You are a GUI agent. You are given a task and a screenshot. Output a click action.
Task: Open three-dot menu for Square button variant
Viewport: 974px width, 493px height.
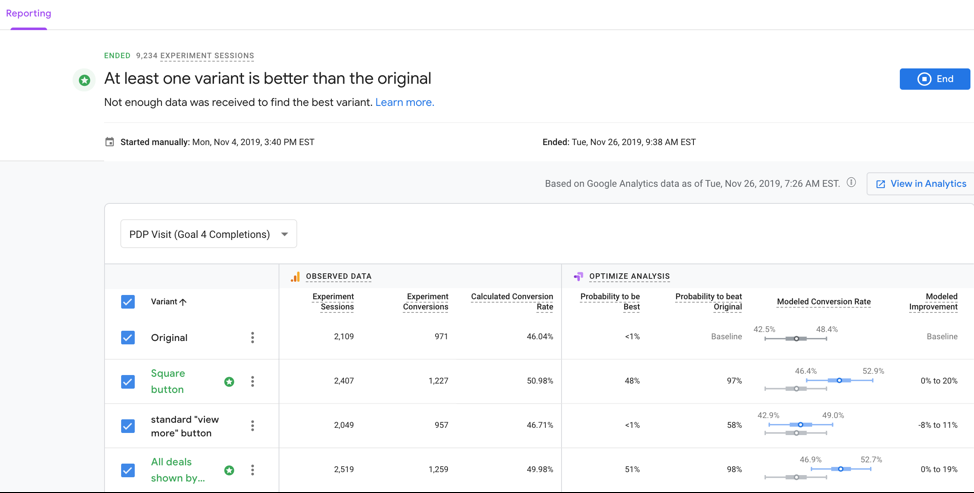coord(252,381)
